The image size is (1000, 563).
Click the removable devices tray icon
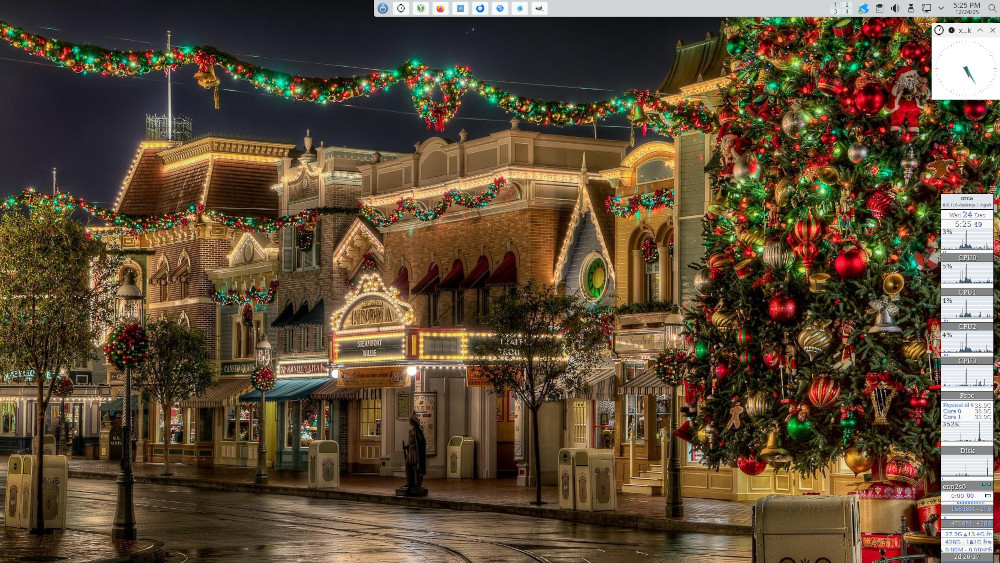click(910, 8)
